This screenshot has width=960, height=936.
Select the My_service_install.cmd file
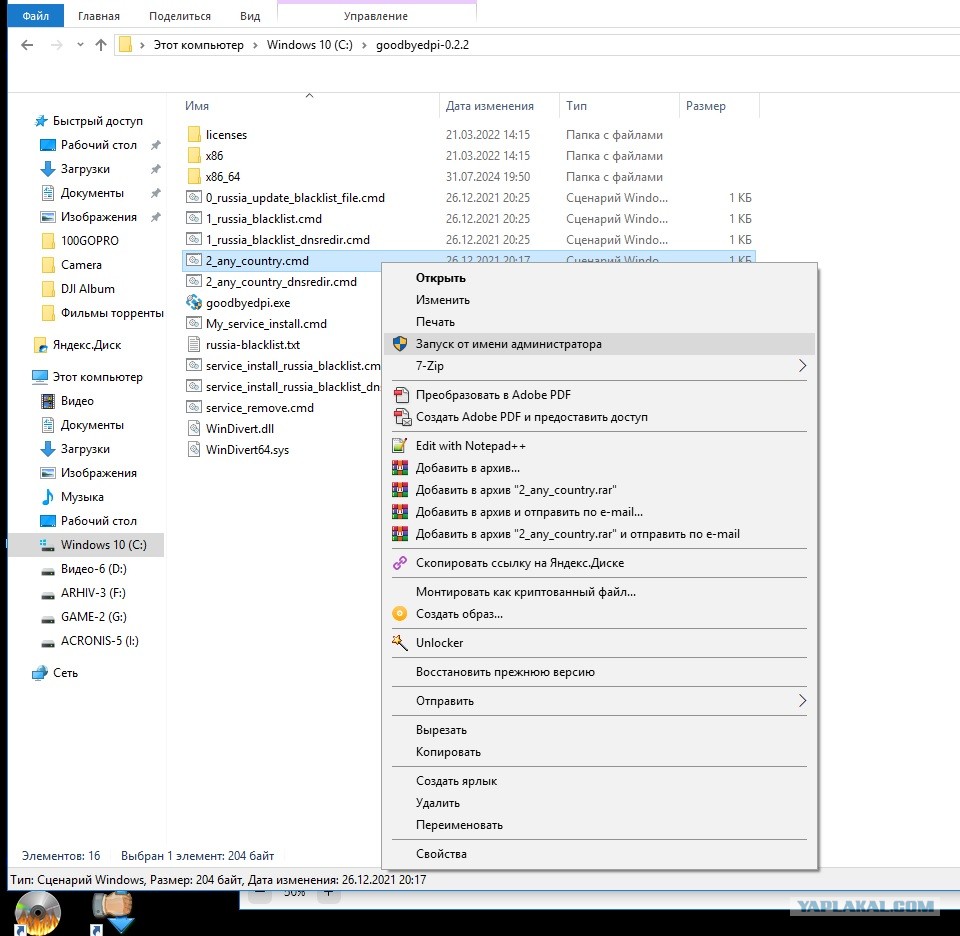pos(266,323)
